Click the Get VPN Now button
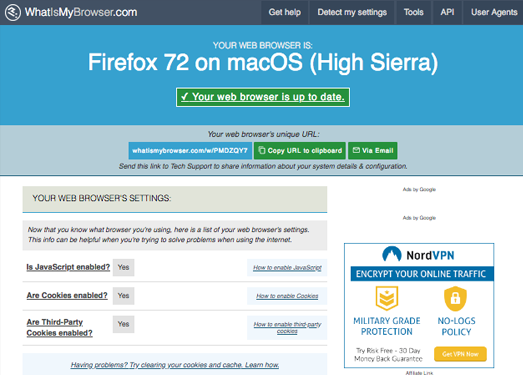Screen dimensions: 523x375 460,354
